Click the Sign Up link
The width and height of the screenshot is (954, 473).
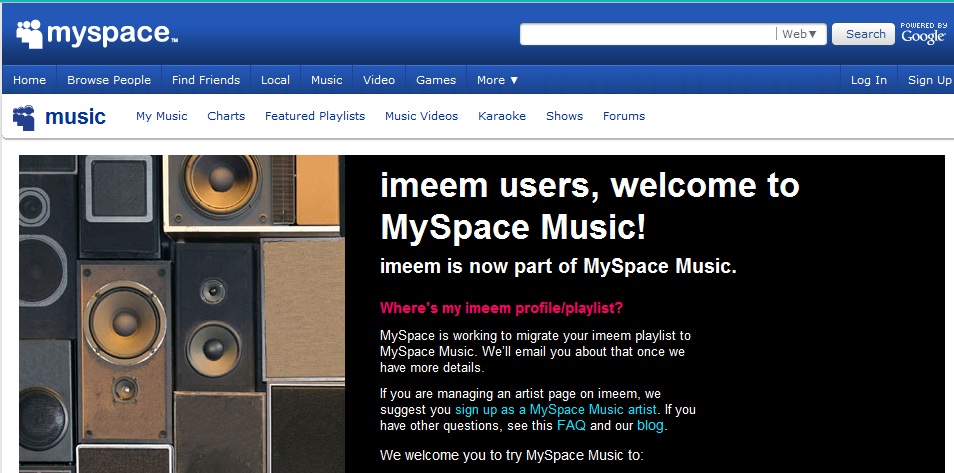(930, 80)
